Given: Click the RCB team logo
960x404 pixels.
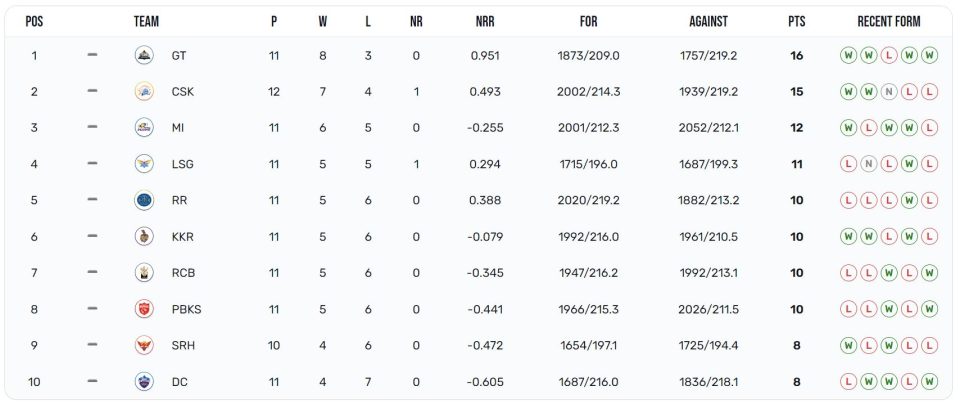Looking at the screenshot, I should coord(144,272).
